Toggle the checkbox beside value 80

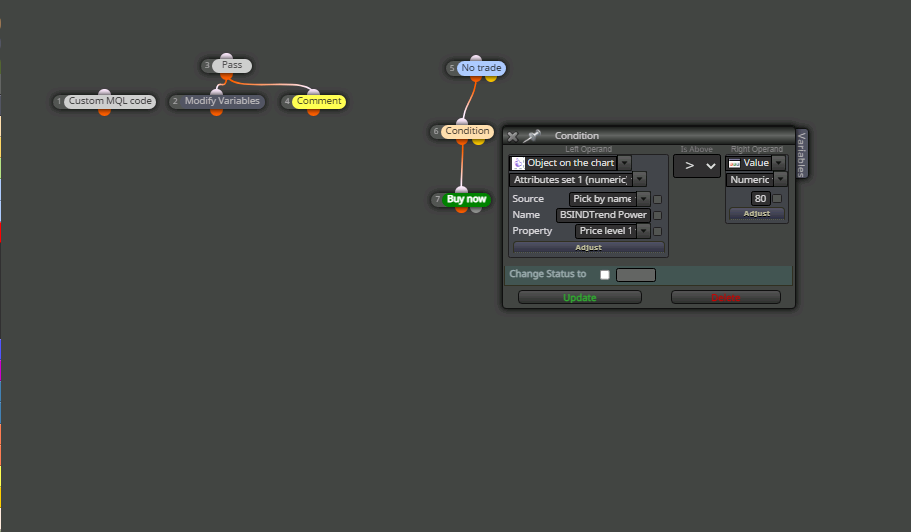point(777,199)
